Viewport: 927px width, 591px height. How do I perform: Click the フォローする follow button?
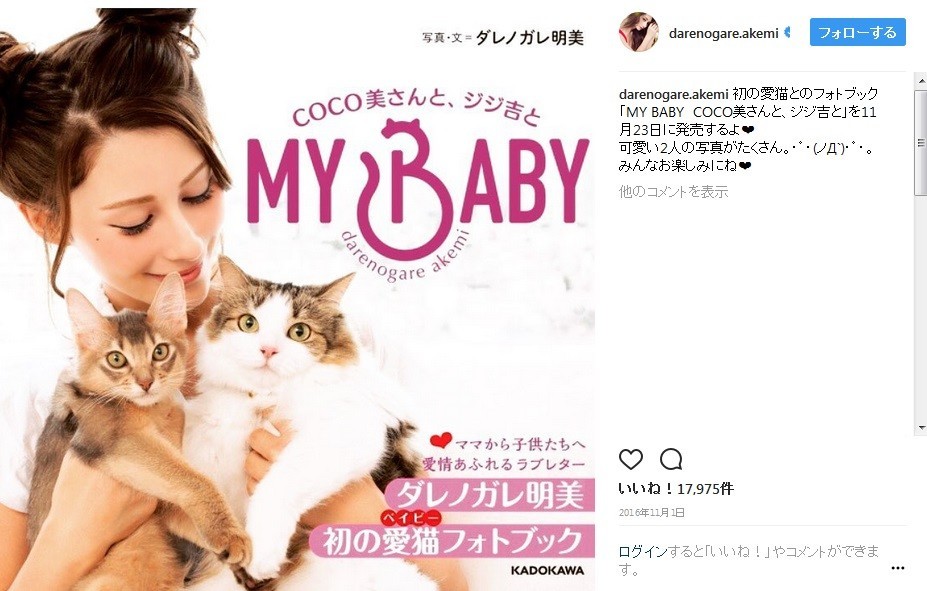(x=857, y=32)
